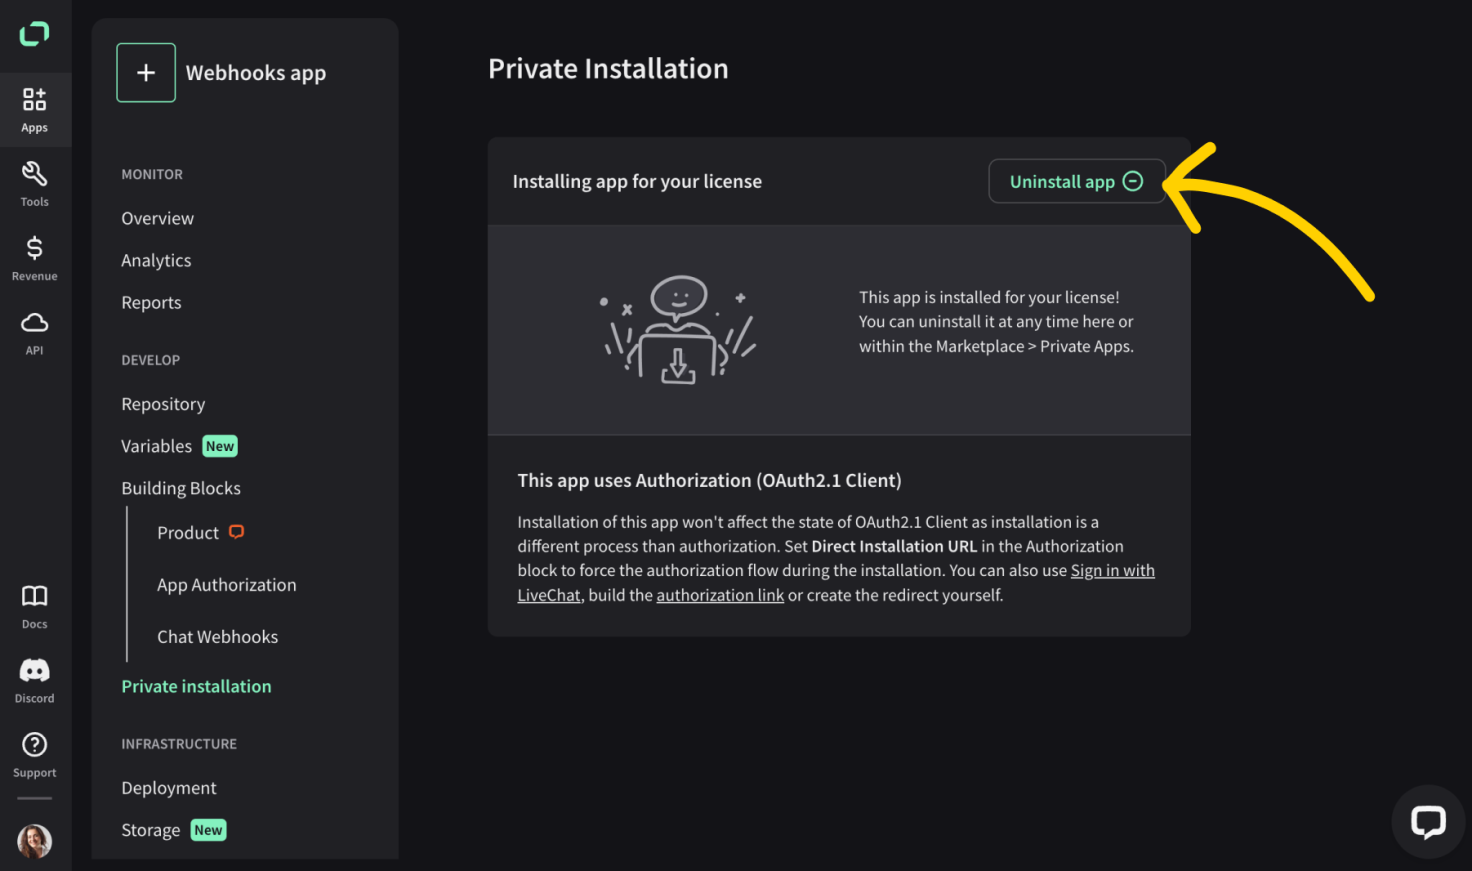The image size is (1472, 871).
Task: Click the user profile avatar
Action: click(x=35, y=841)
